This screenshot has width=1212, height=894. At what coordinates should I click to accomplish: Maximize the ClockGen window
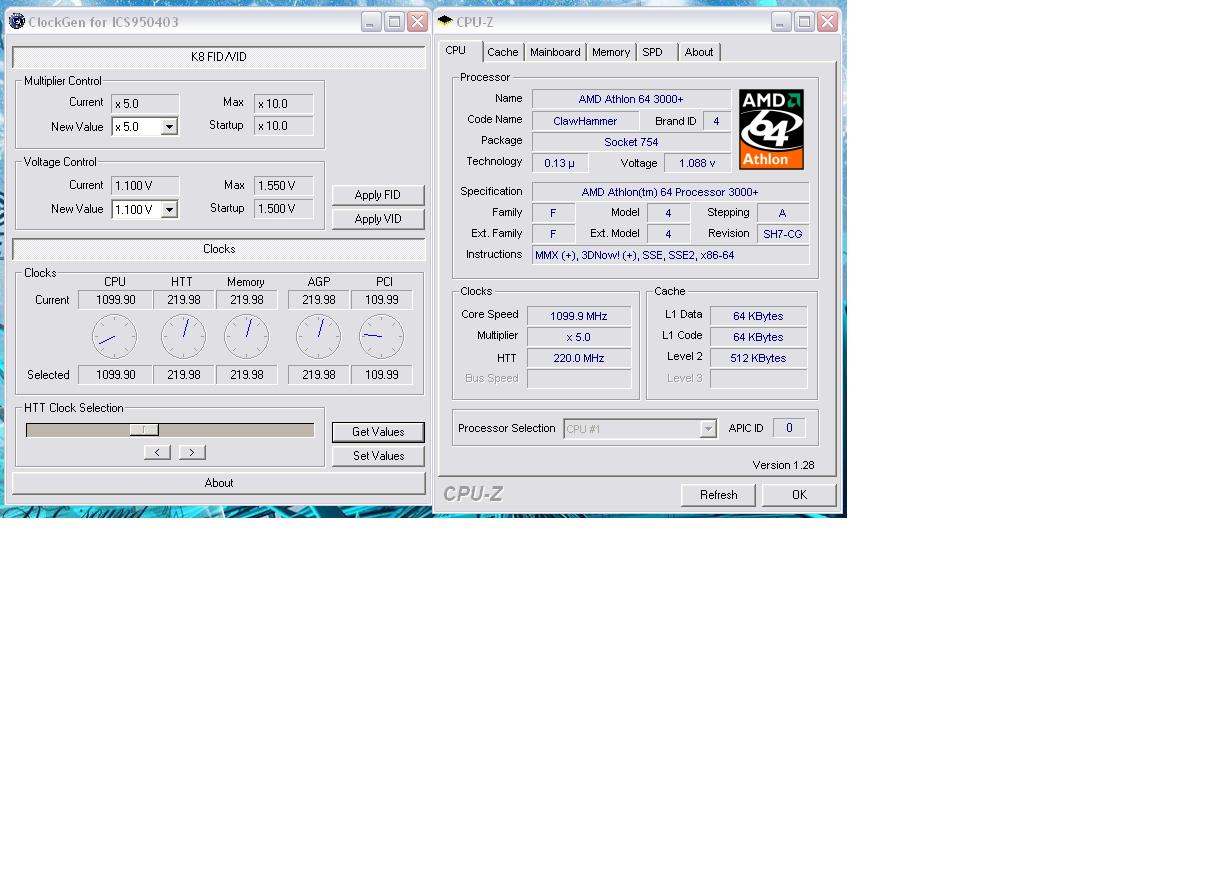coord(394,22)
